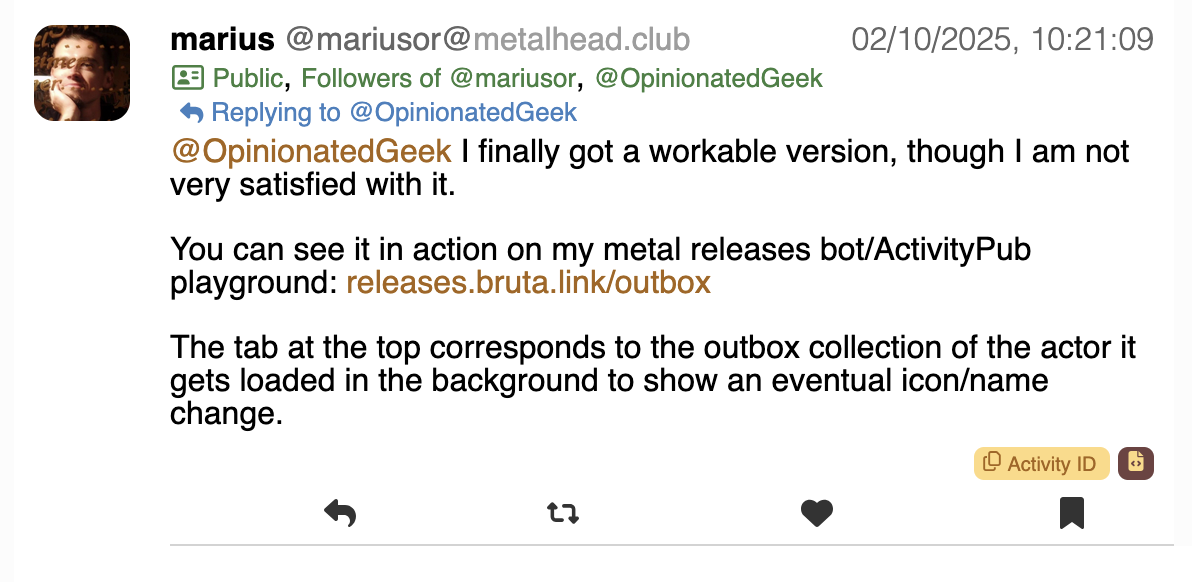Image resolution: width=1192 pixels, height=582 pixels.
Task: Click the 02/10/2025 post timestamp
Action: pyautogui.click(x=1002, y=40)
